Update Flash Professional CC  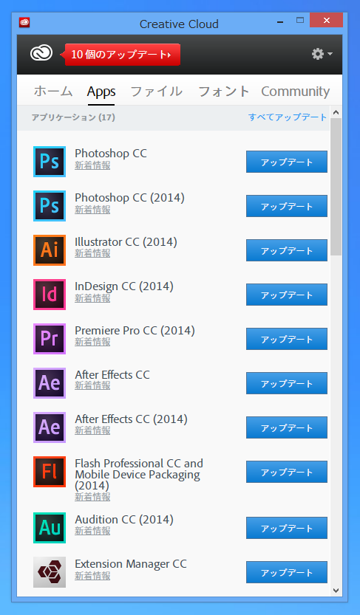[x=287, y=472]
